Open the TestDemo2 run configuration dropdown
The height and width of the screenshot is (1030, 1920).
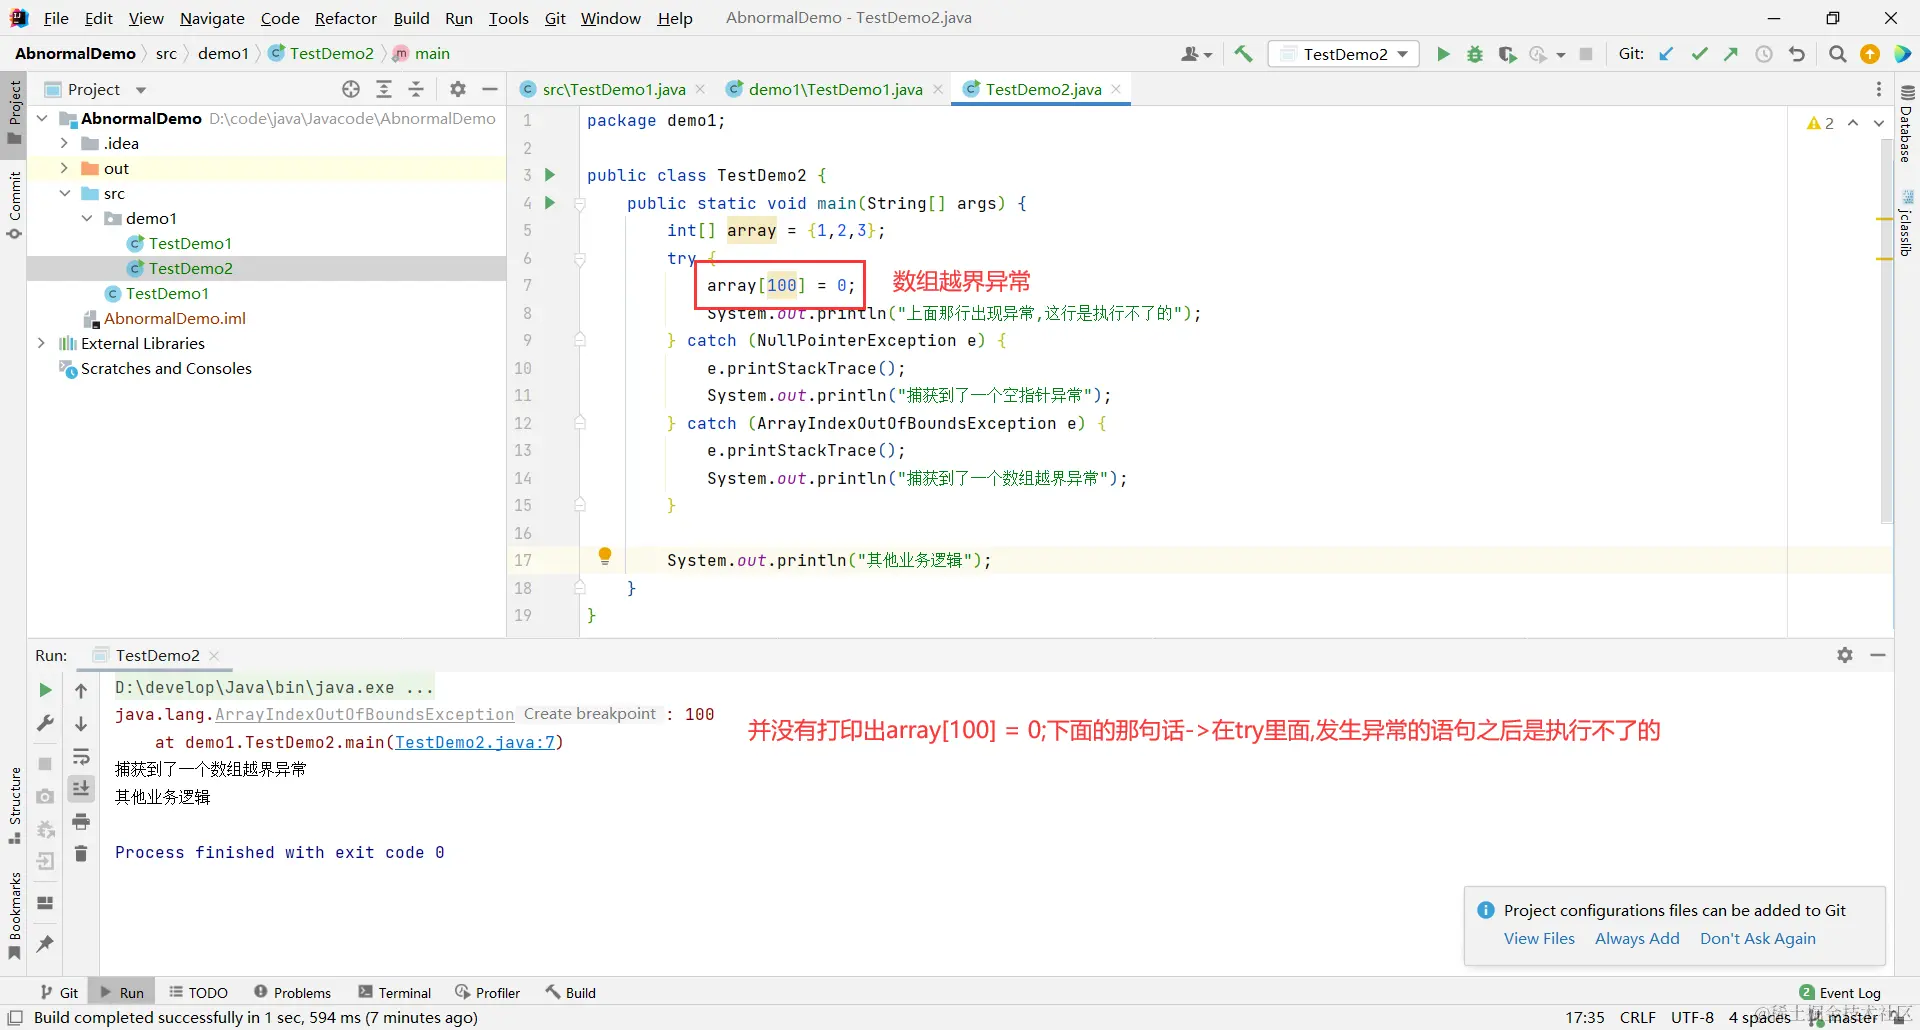pos(1345,54)
